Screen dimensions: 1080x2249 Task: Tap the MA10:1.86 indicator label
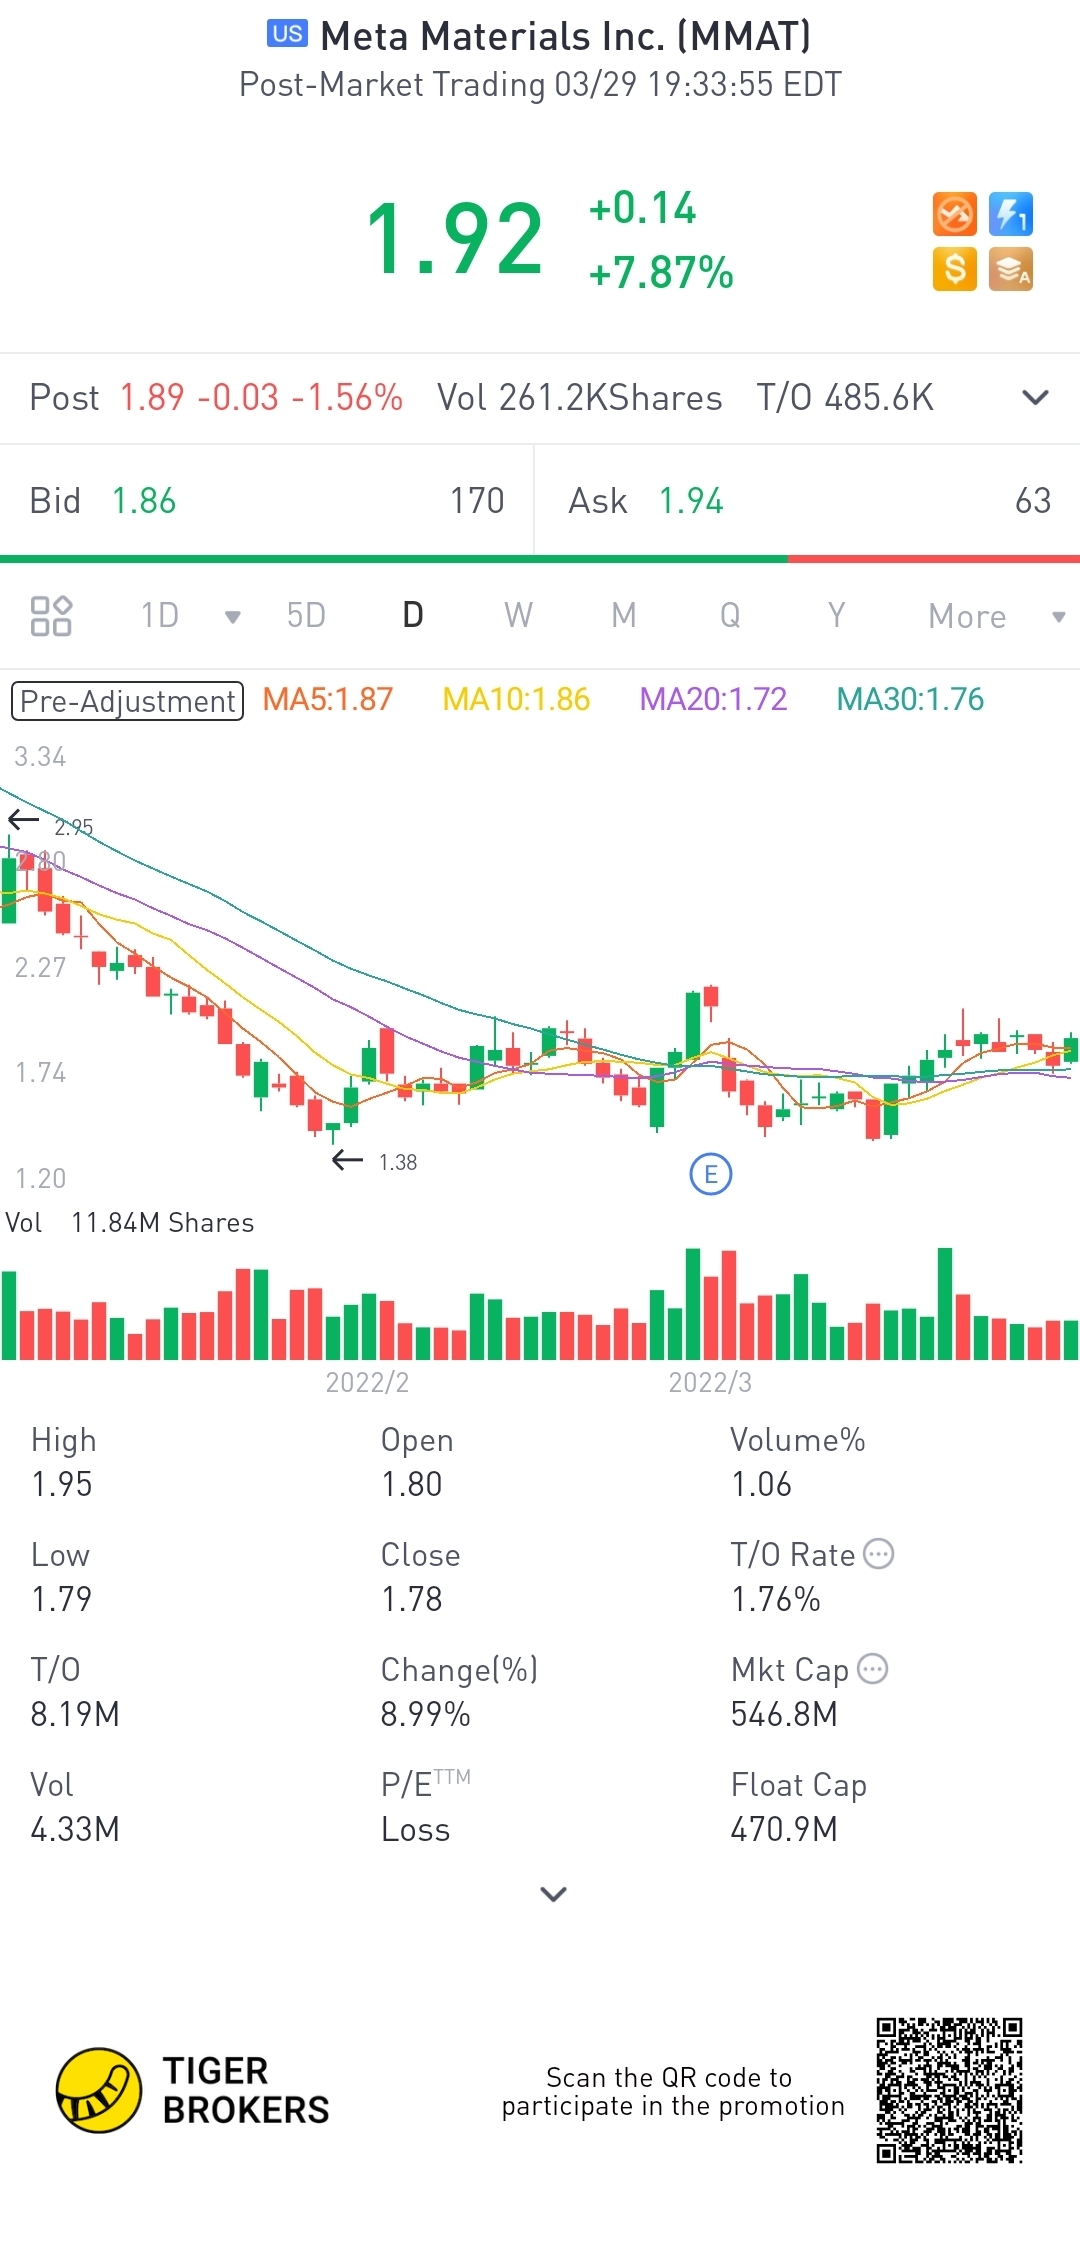[x=516, y=699]
